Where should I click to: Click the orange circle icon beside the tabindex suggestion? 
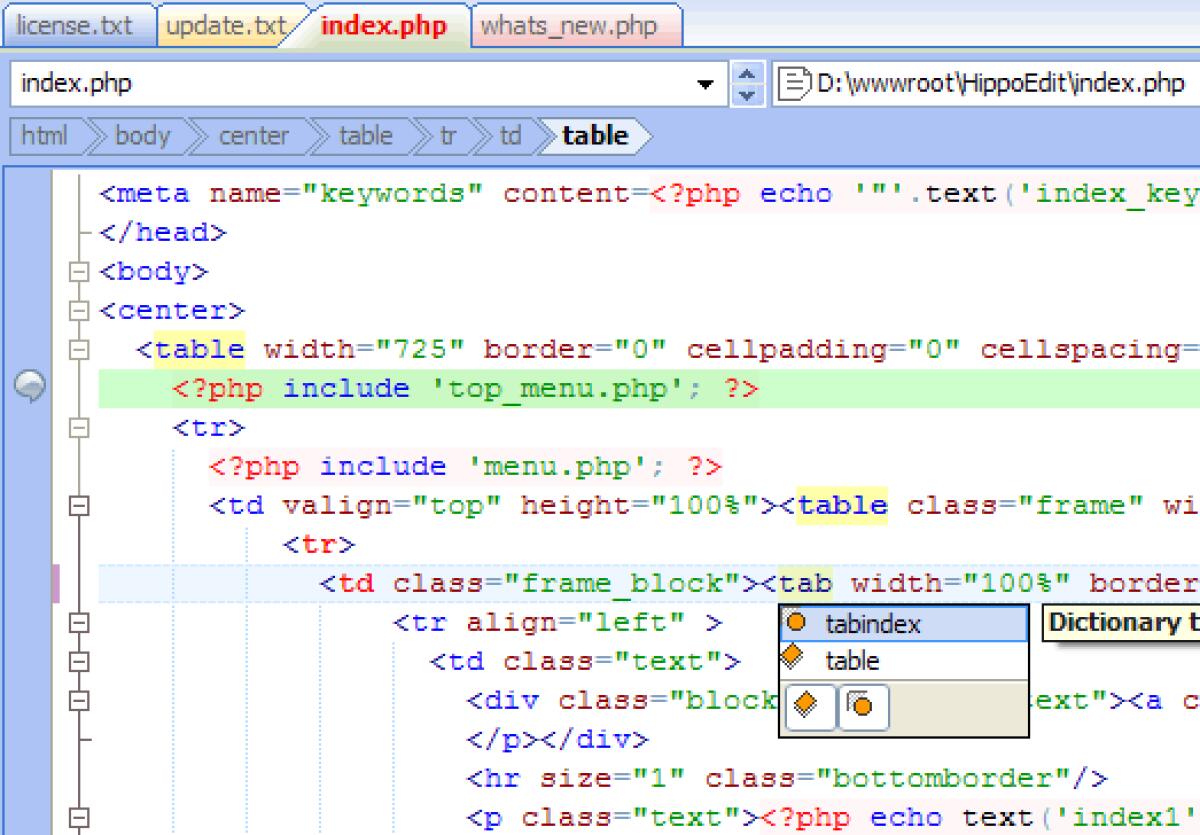pos(797,622)
